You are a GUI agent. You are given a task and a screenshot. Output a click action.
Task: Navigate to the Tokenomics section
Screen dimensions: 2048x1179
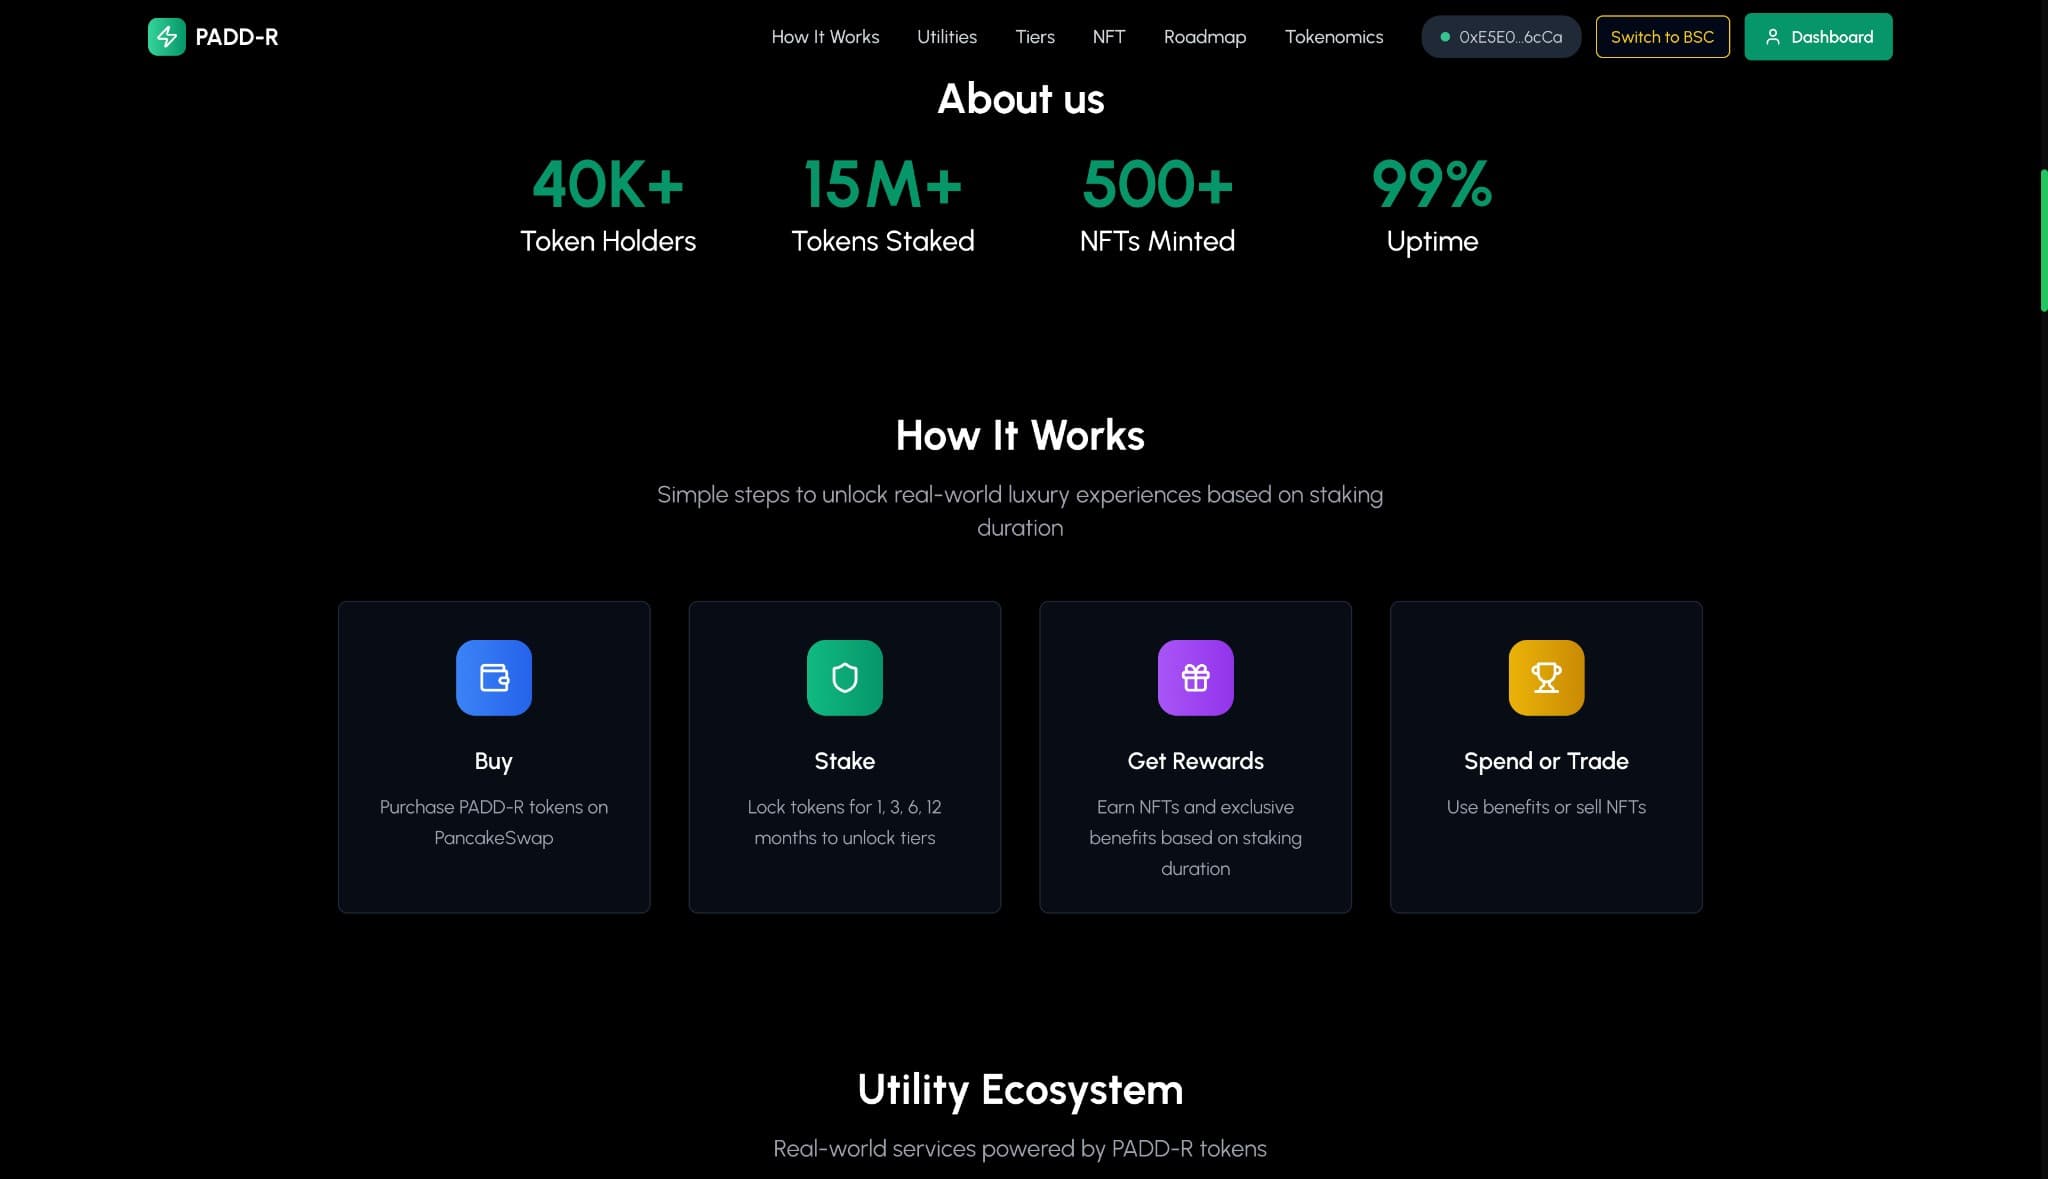tap(1334, 37)
